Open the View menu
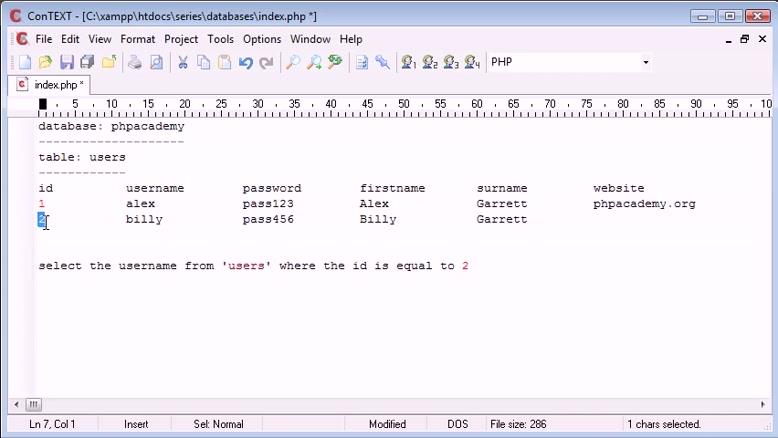 click(100, 39)
